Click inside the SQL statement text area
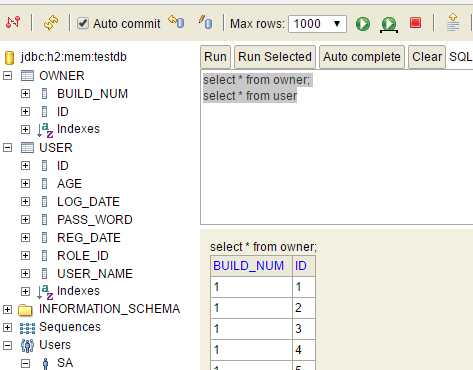 337,147
